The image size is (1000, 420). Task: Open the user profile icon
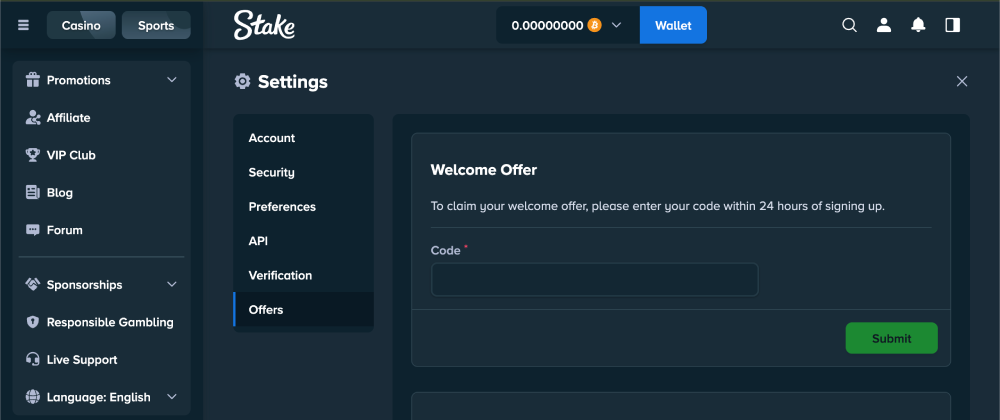click(x=884, y=25)
